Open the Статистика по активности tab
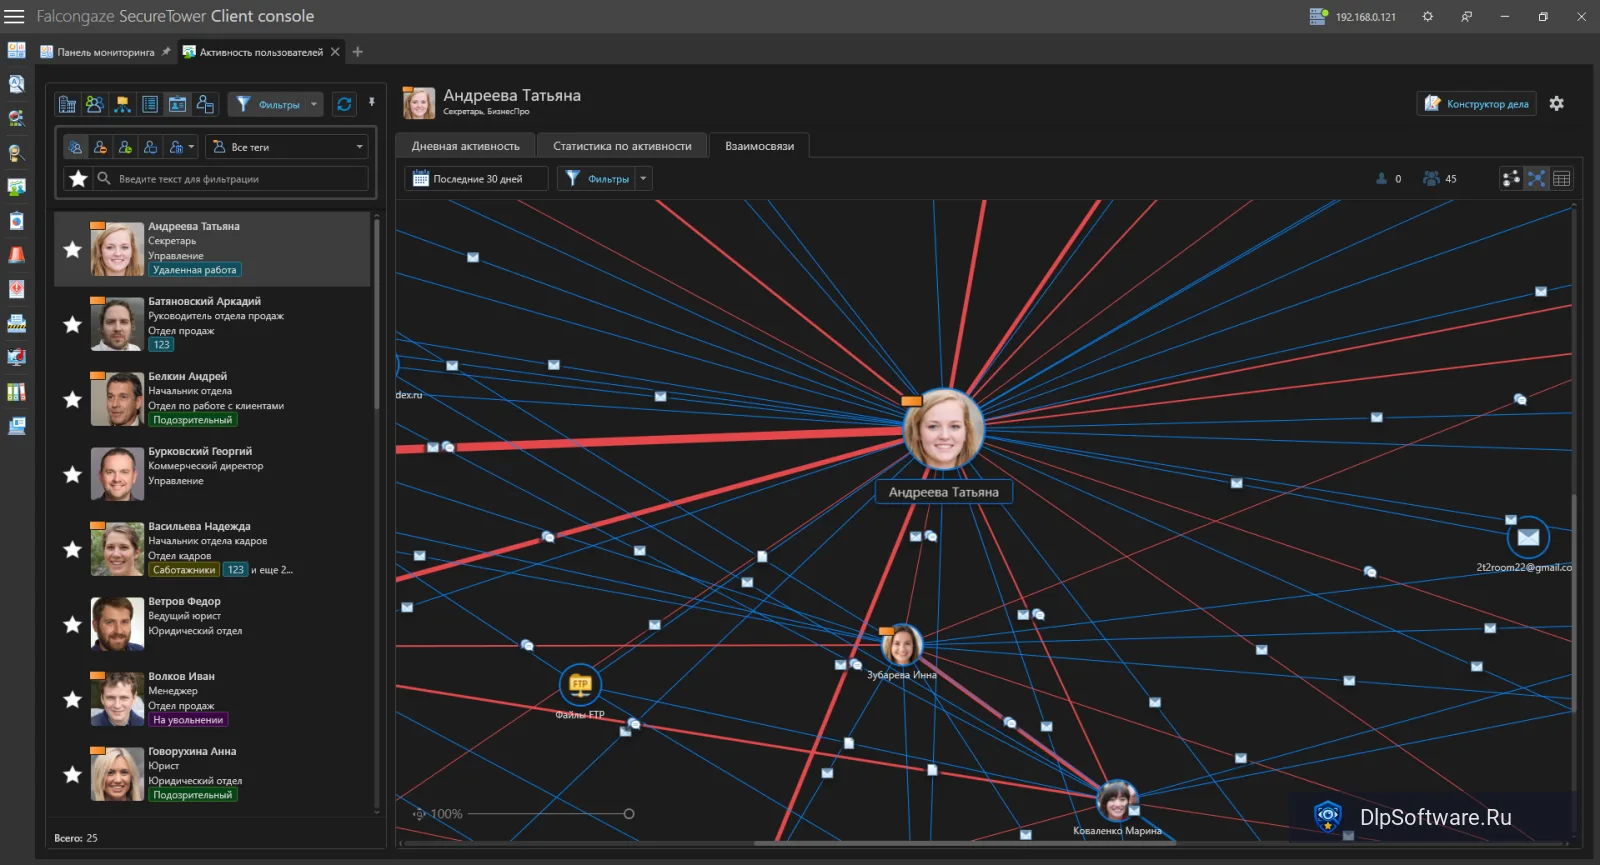The height and width of the screenshot is (865, 1600). click(x=622, y=146)
